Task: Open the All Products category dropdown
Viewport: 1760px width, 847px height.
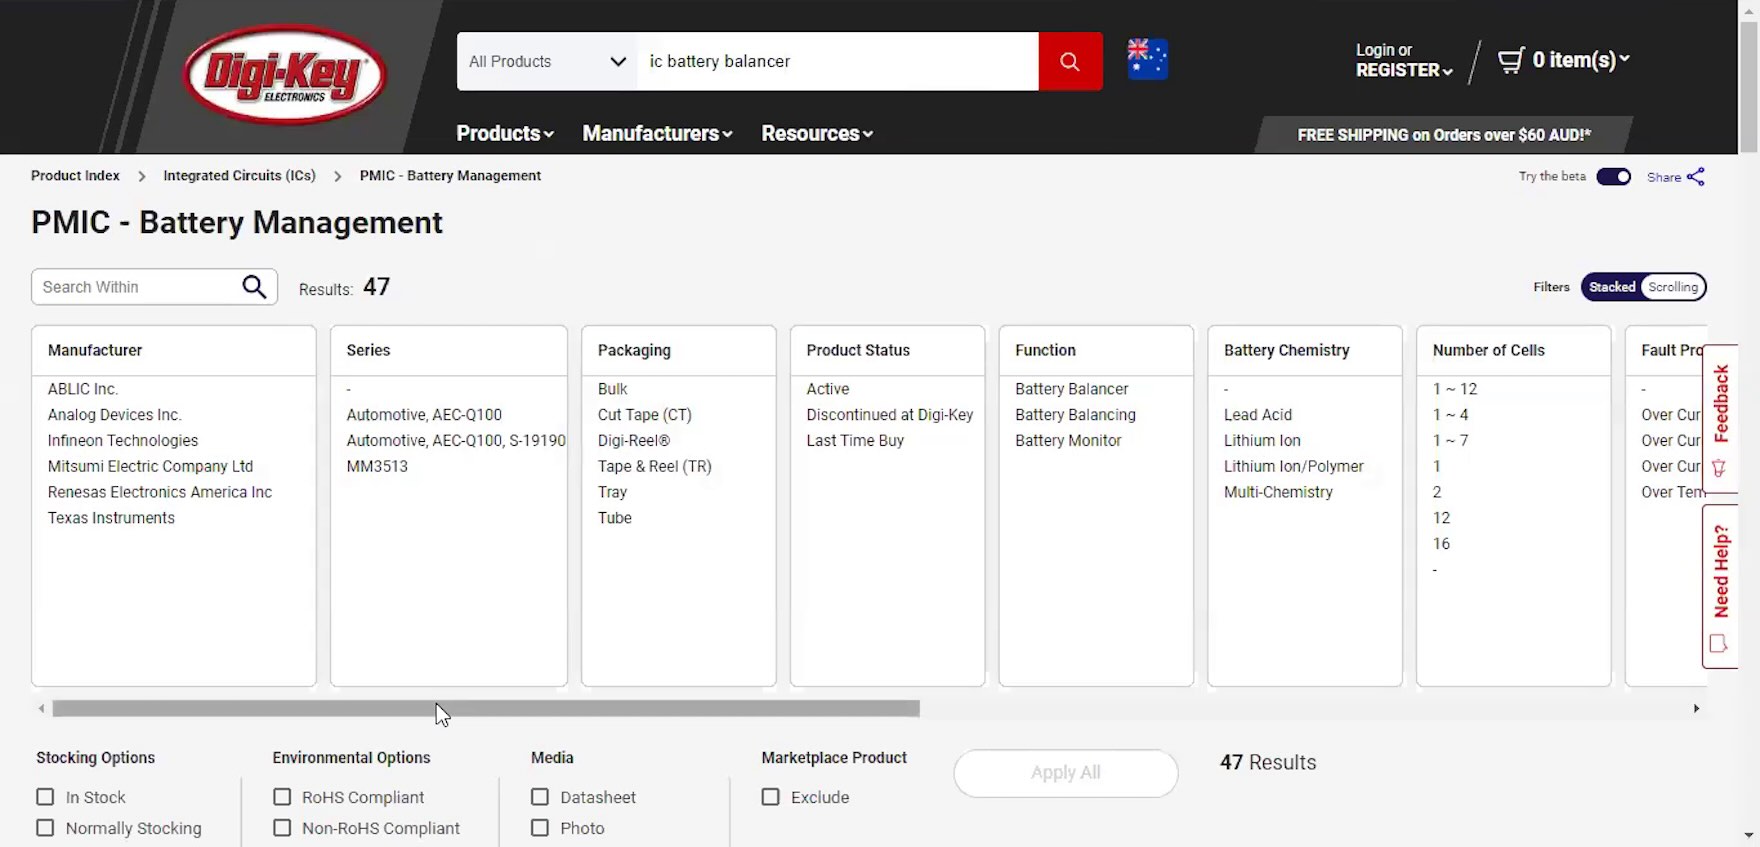Action: pyautogui.click(x=547, y=61)
